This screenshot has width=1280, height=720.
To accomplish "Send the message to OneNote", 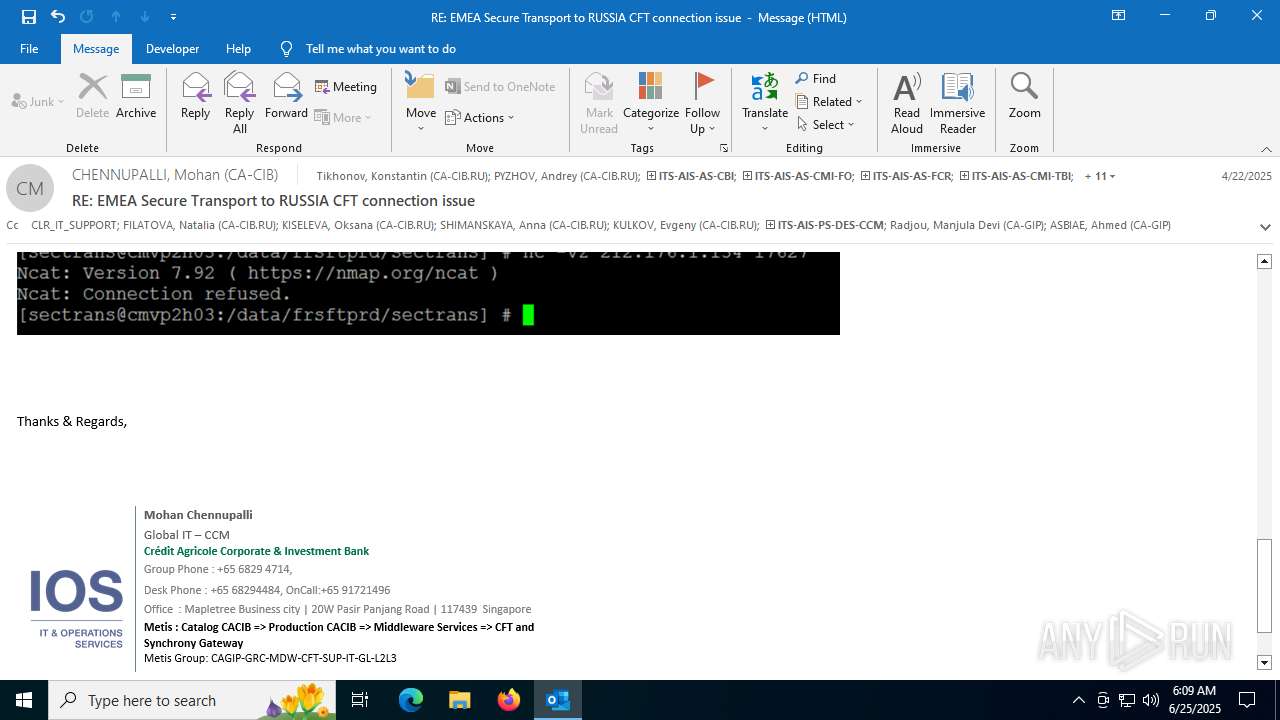I will (500, 87).
